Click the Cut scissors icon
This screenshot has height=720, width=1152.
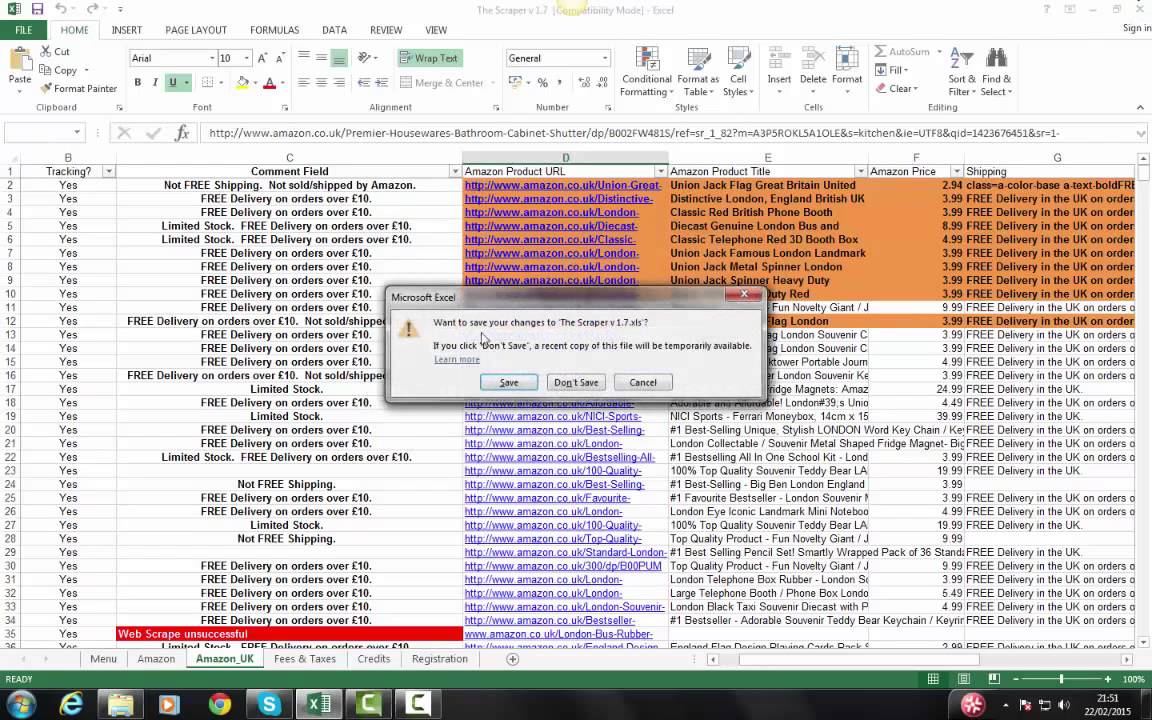(46, 51)
